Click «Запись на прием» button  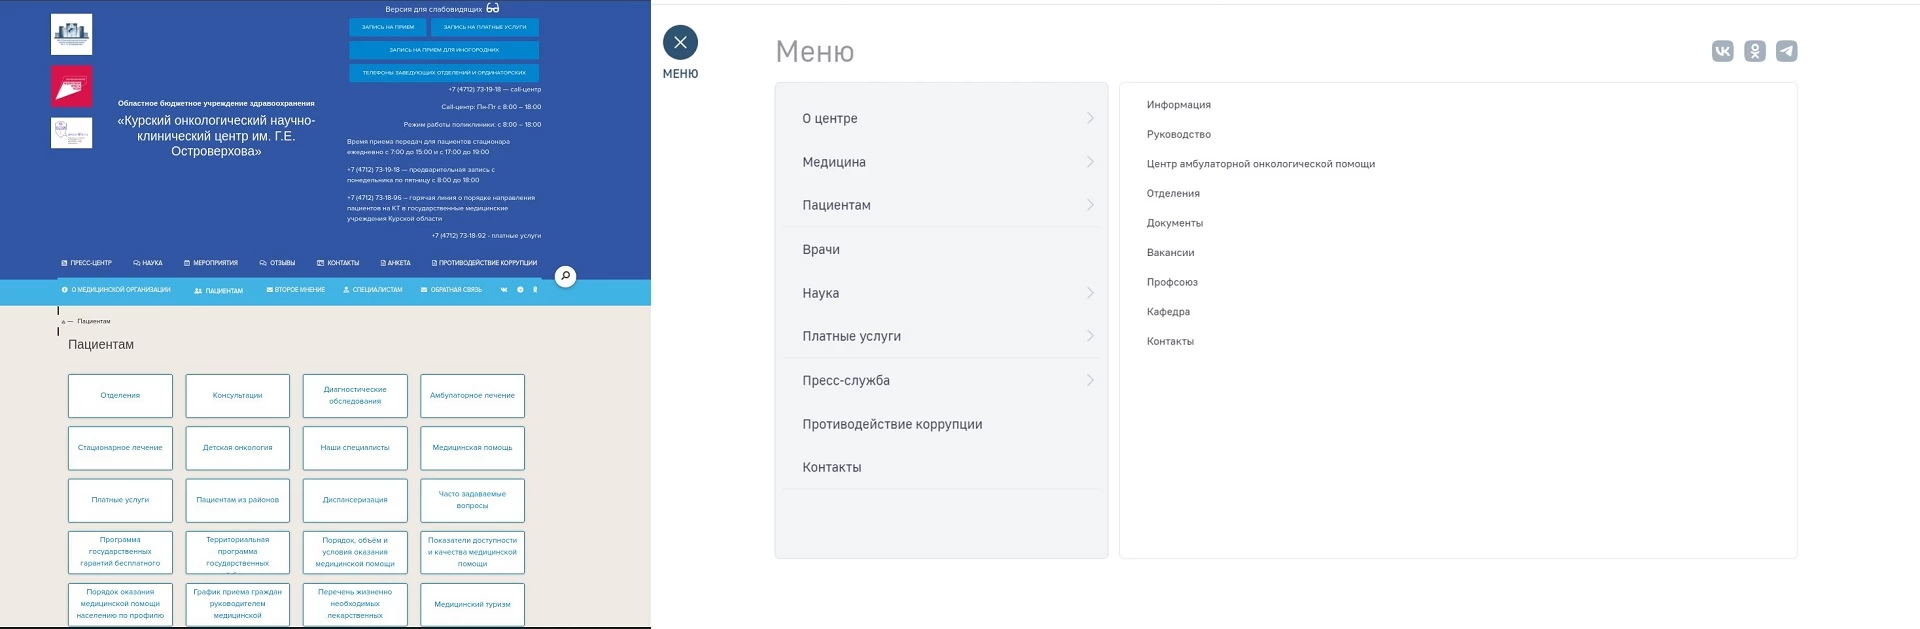[x=388, y=27]
